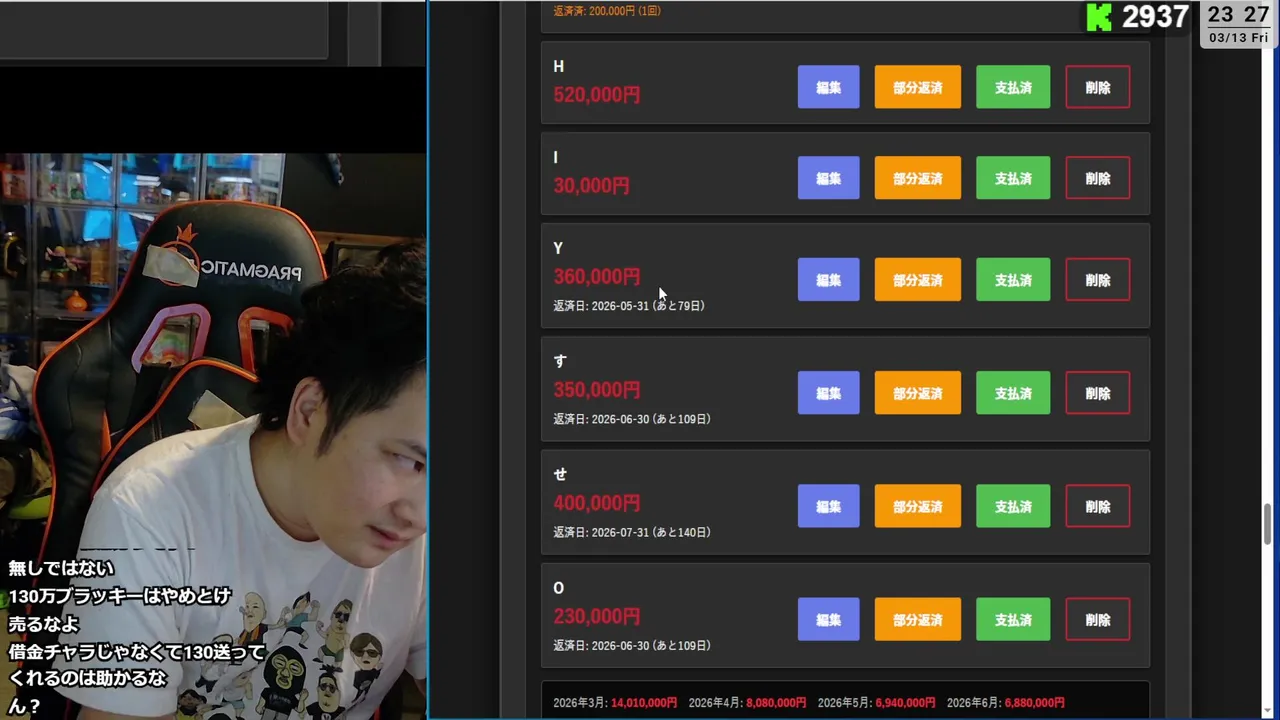Viewport: 1280px width, 720px height.
Task: Delete entry せ with 削除 button
Action: 1098,506
